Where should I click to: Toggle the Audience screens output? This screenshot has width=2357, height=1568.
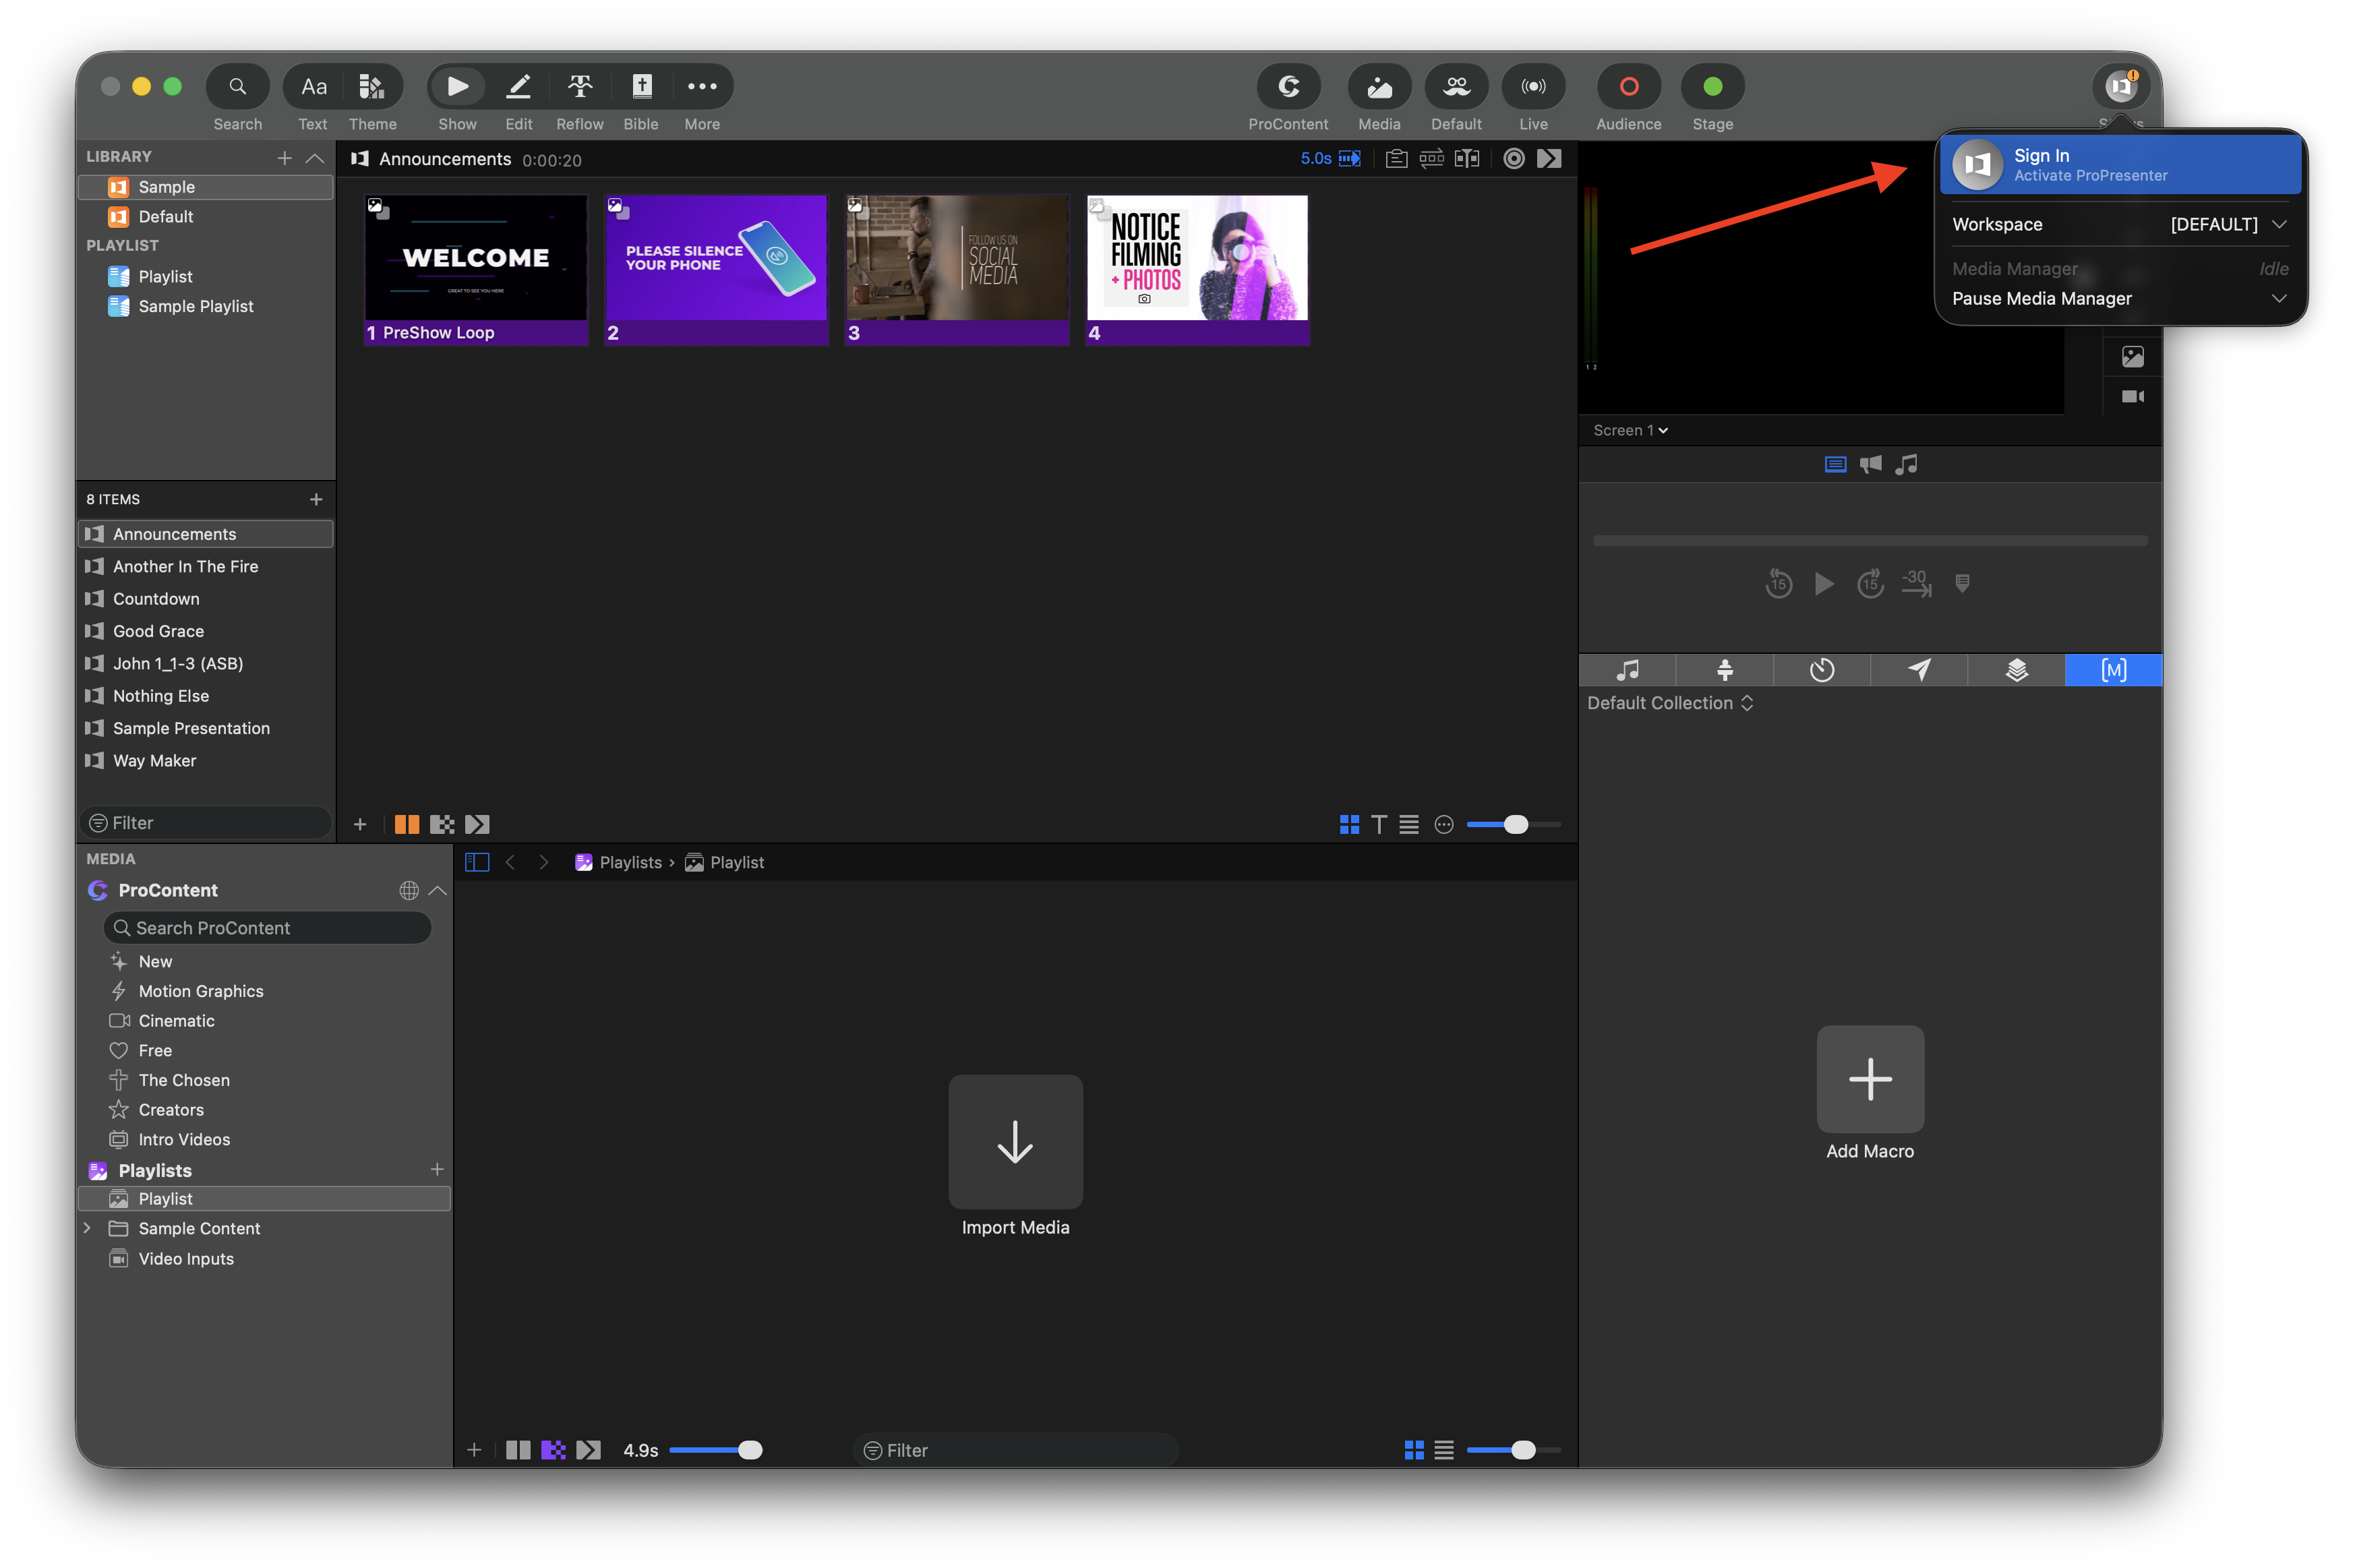(1628, 87)
